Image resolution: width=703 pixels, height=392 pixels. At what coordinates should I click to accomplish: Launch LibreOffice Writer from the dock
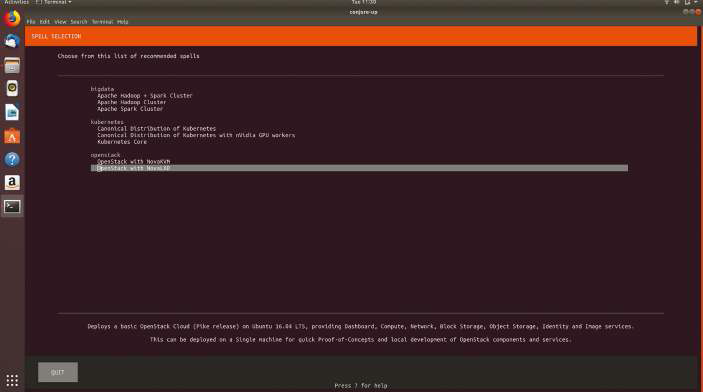point(12,112)
